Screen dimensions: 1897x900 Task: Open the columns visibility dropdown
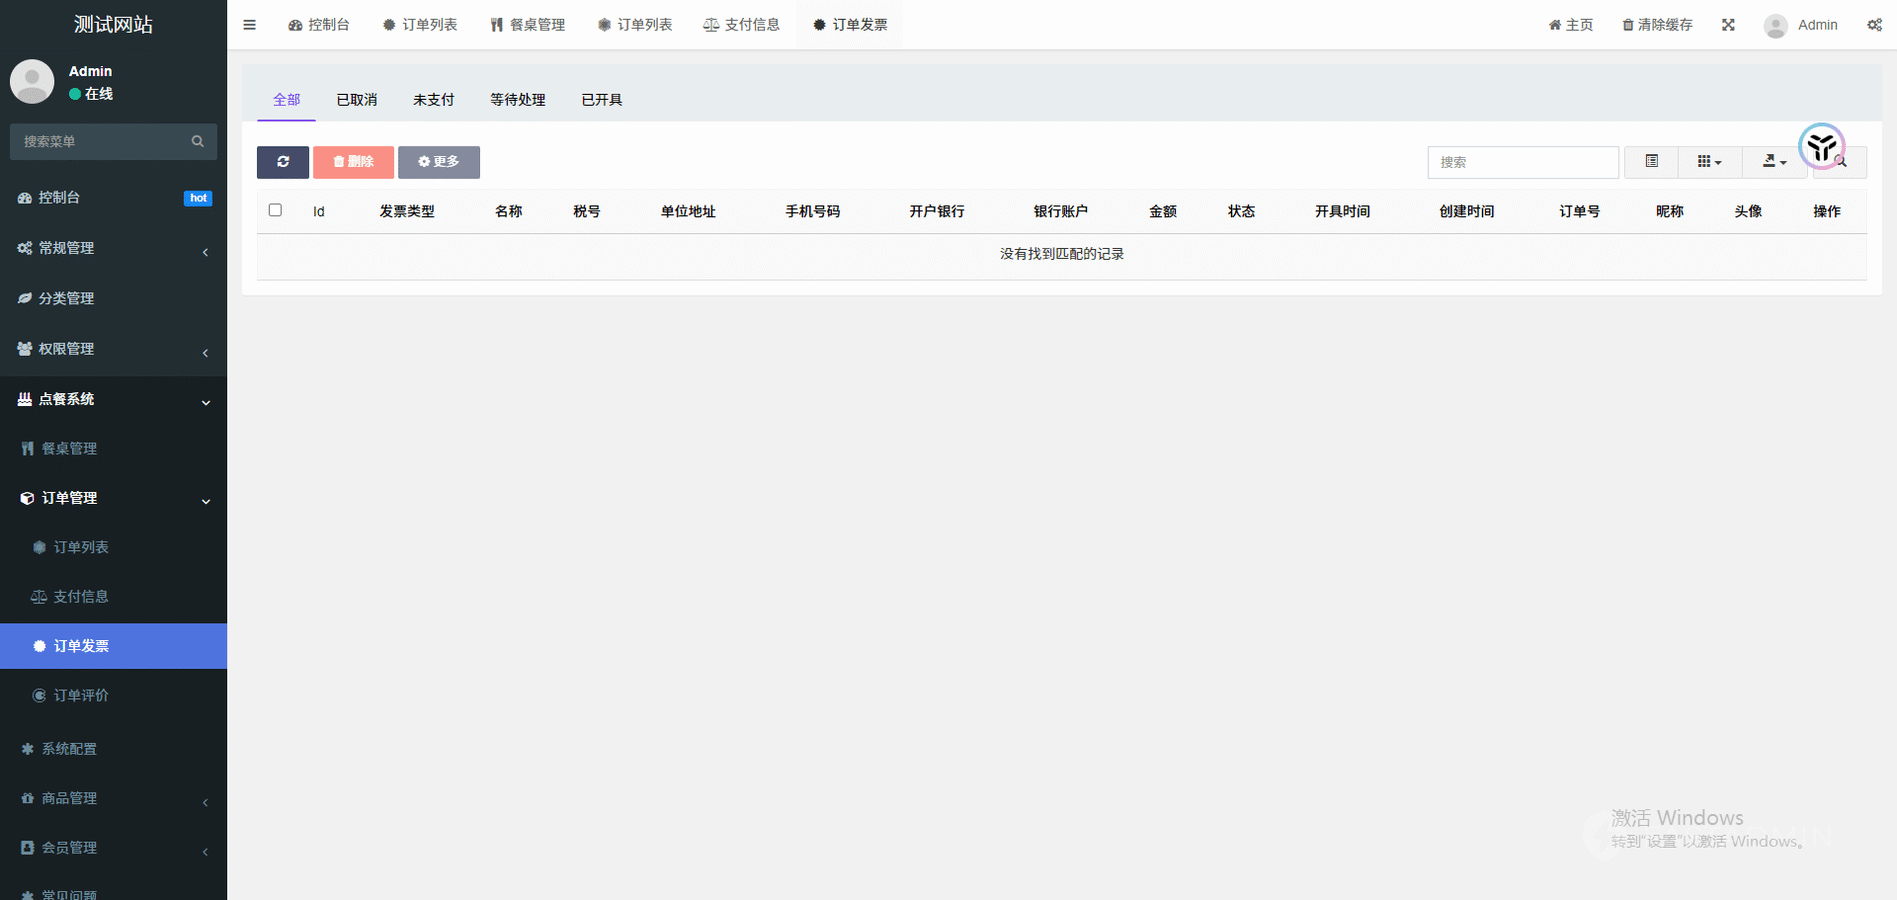[1709, 162]
